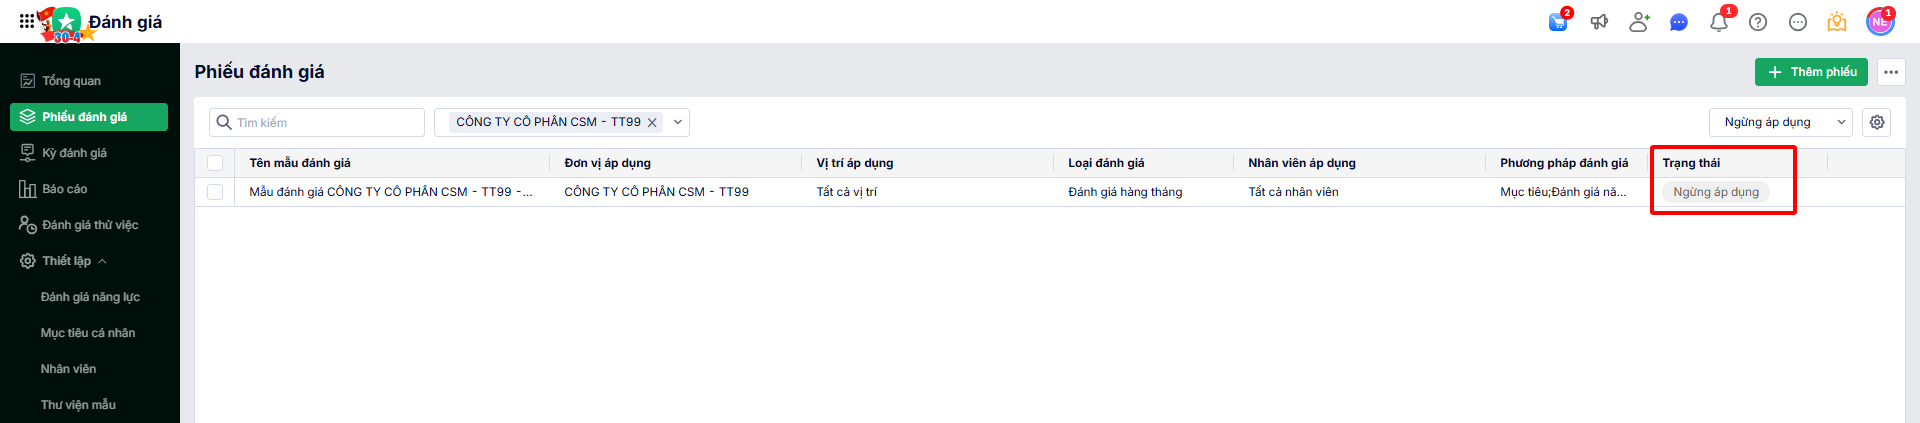Viewport: 1920px width, 423px height.
Task: Open table column settings gear
Action: click(1877, 122)
